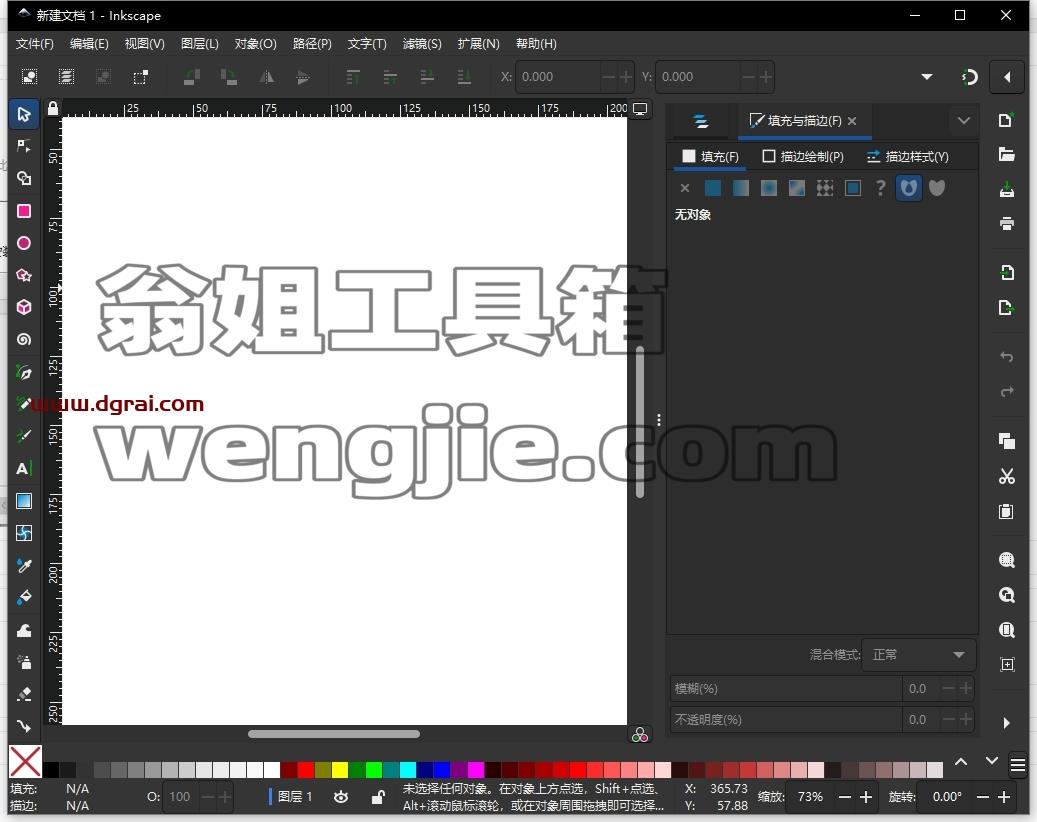
Task: Select the Gradient tool
Action: tap(24, 501)
